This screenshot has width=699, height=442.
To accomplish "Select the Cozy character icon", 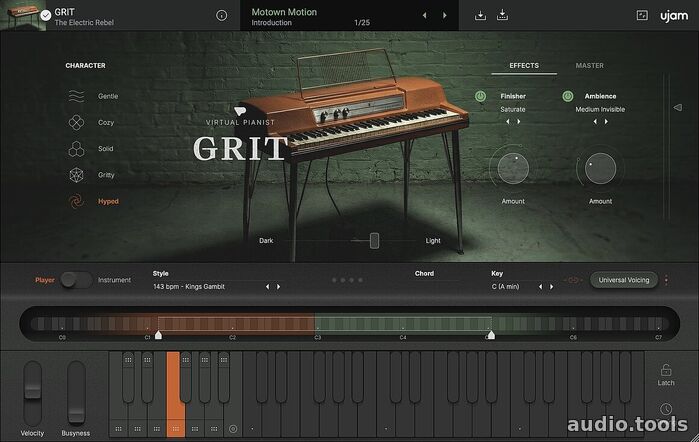I will (x=76, y=123).
